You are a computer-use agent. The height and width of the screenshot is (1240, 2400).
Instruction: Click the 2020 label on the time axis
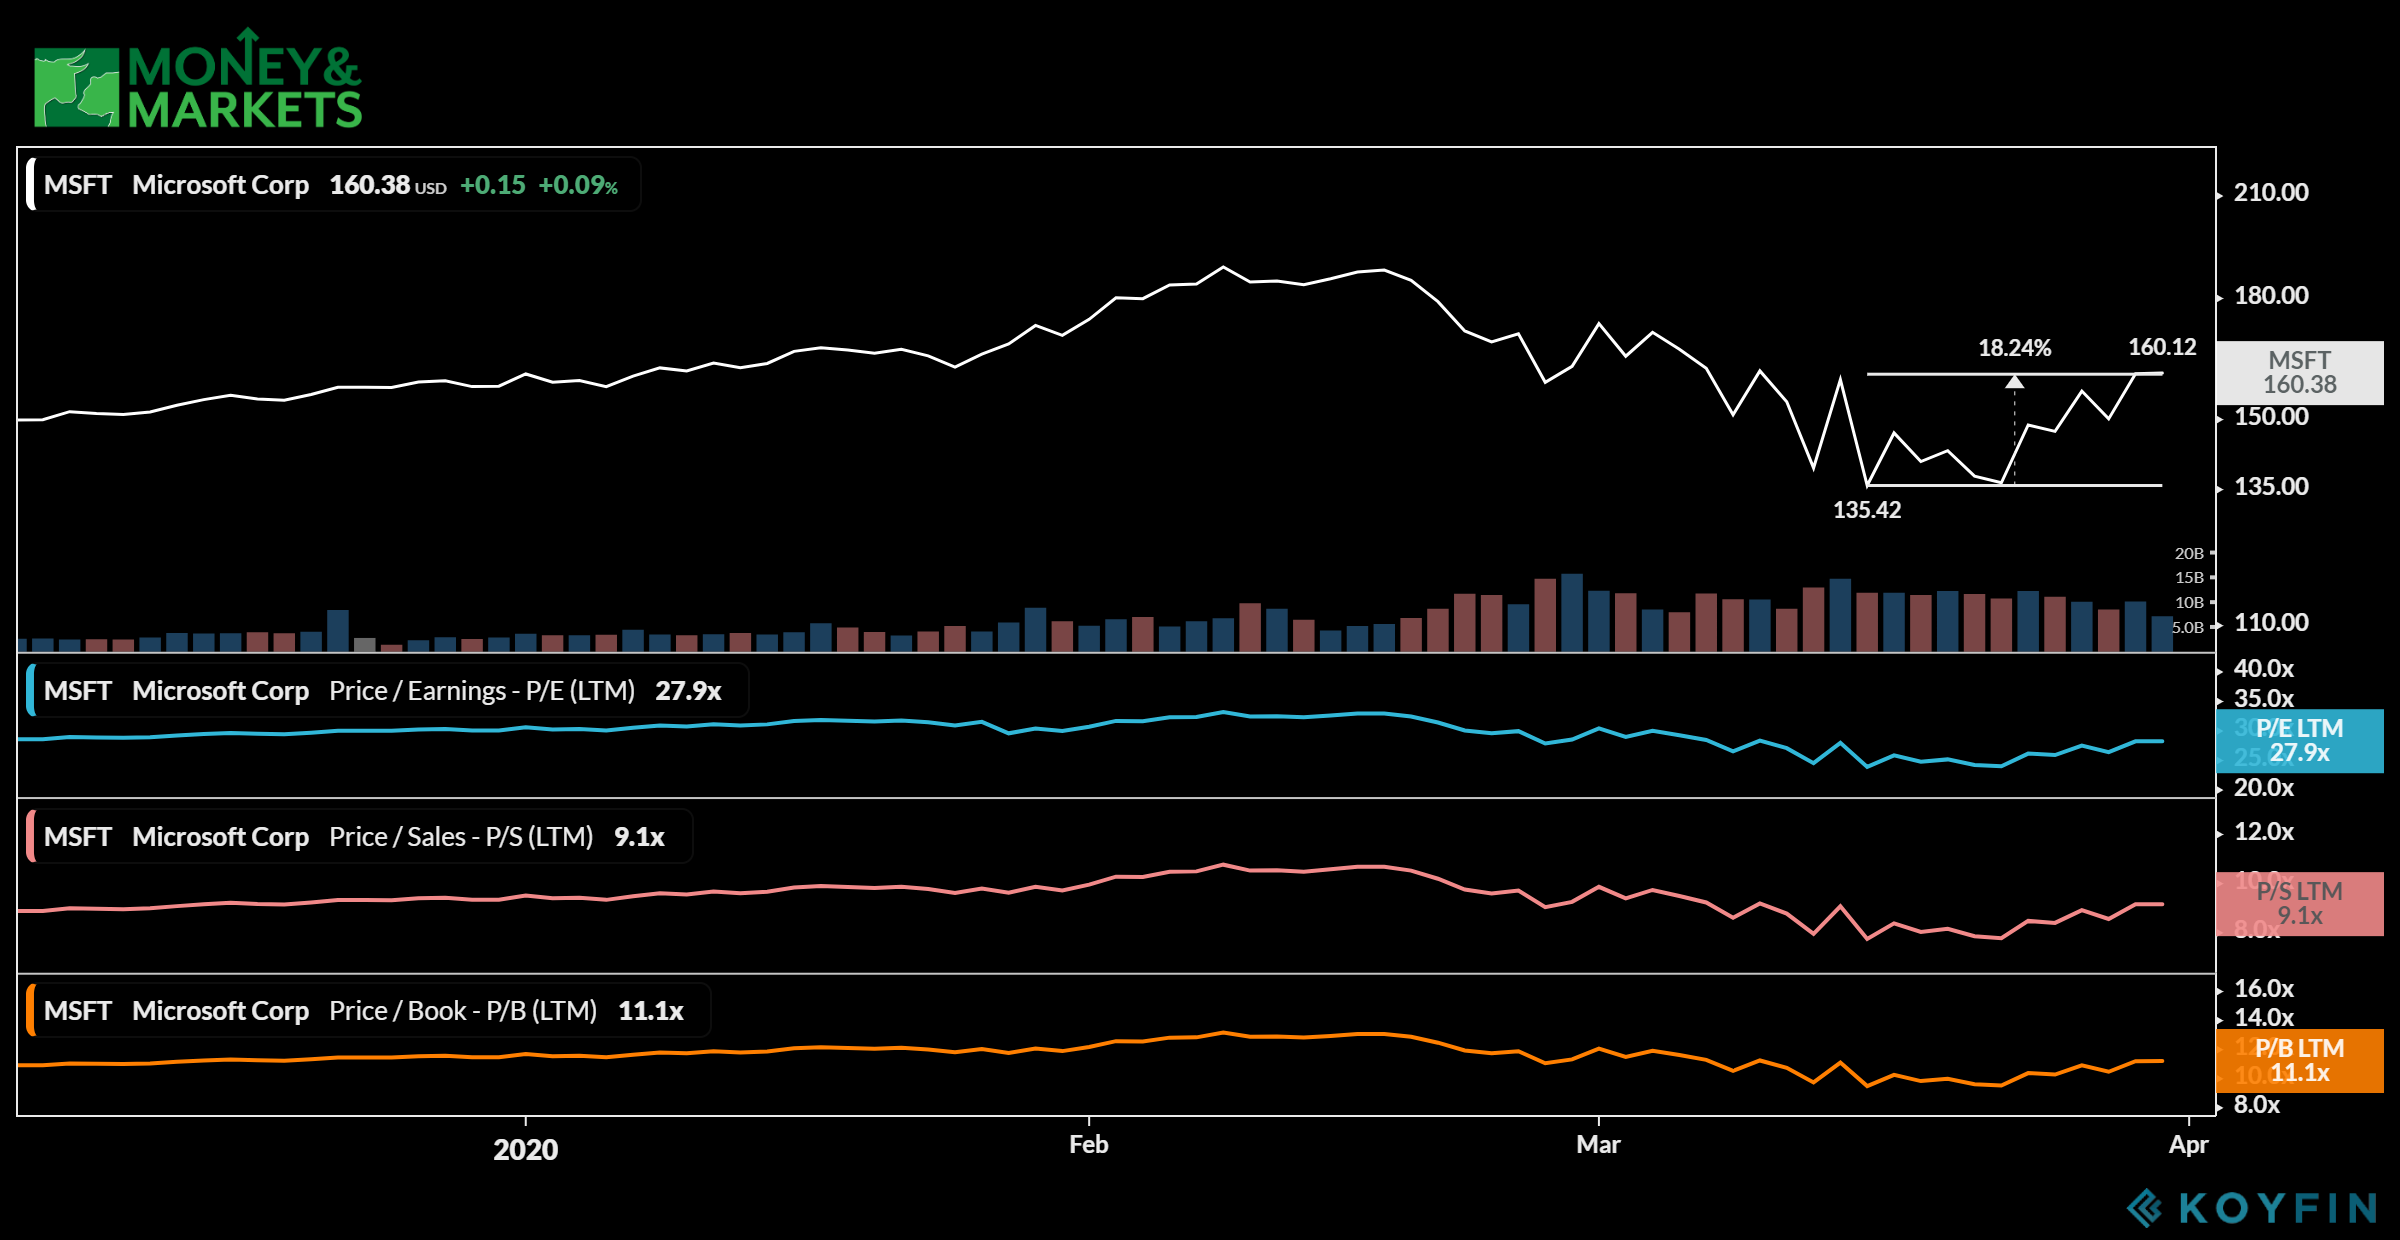(526, 1150)
